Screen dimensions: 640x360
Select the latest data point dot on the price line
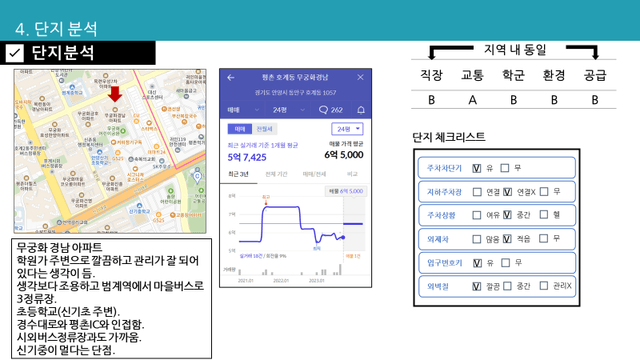click(343, 237)
